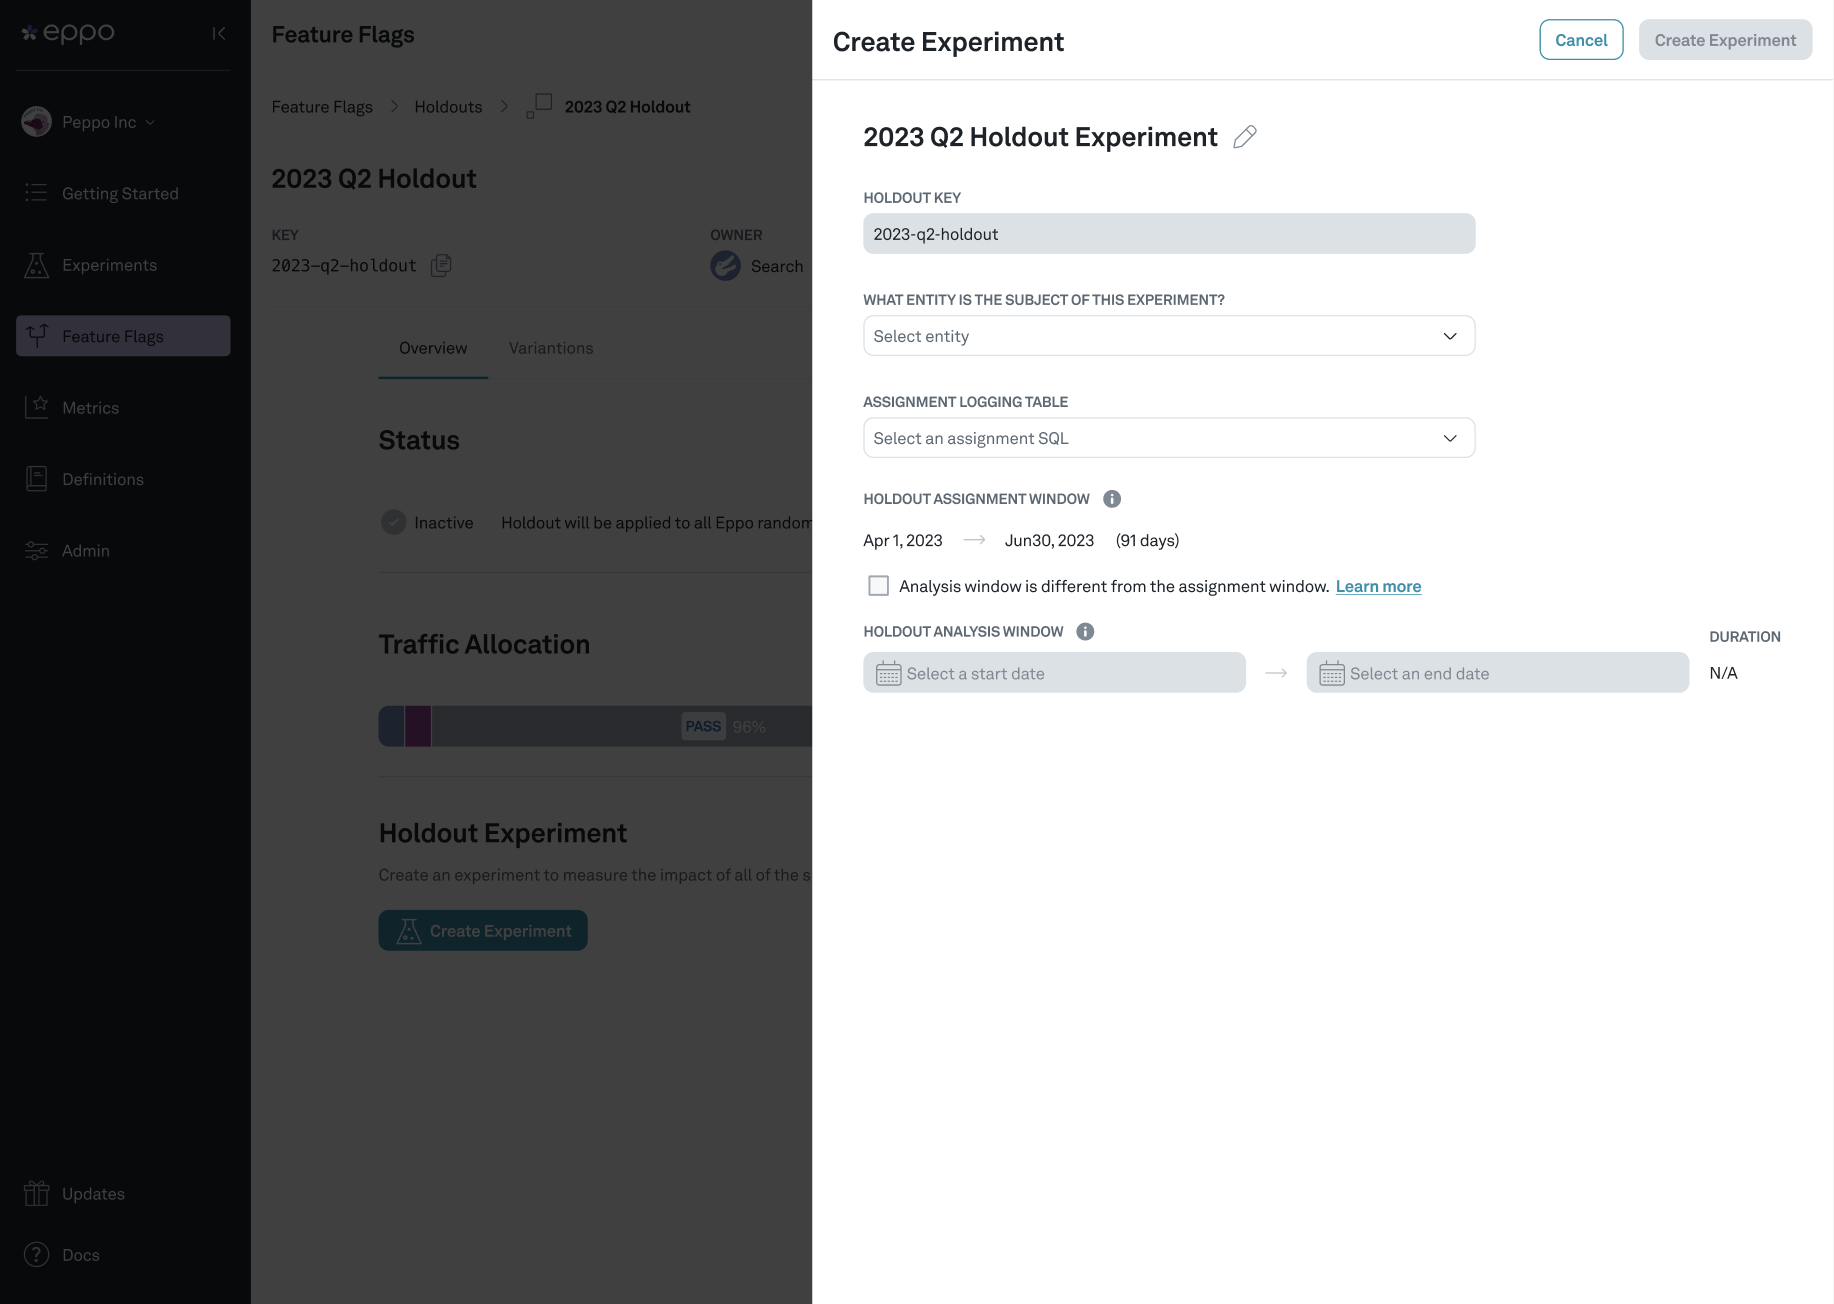Select the Overview tab

click(x=432, y=347)
